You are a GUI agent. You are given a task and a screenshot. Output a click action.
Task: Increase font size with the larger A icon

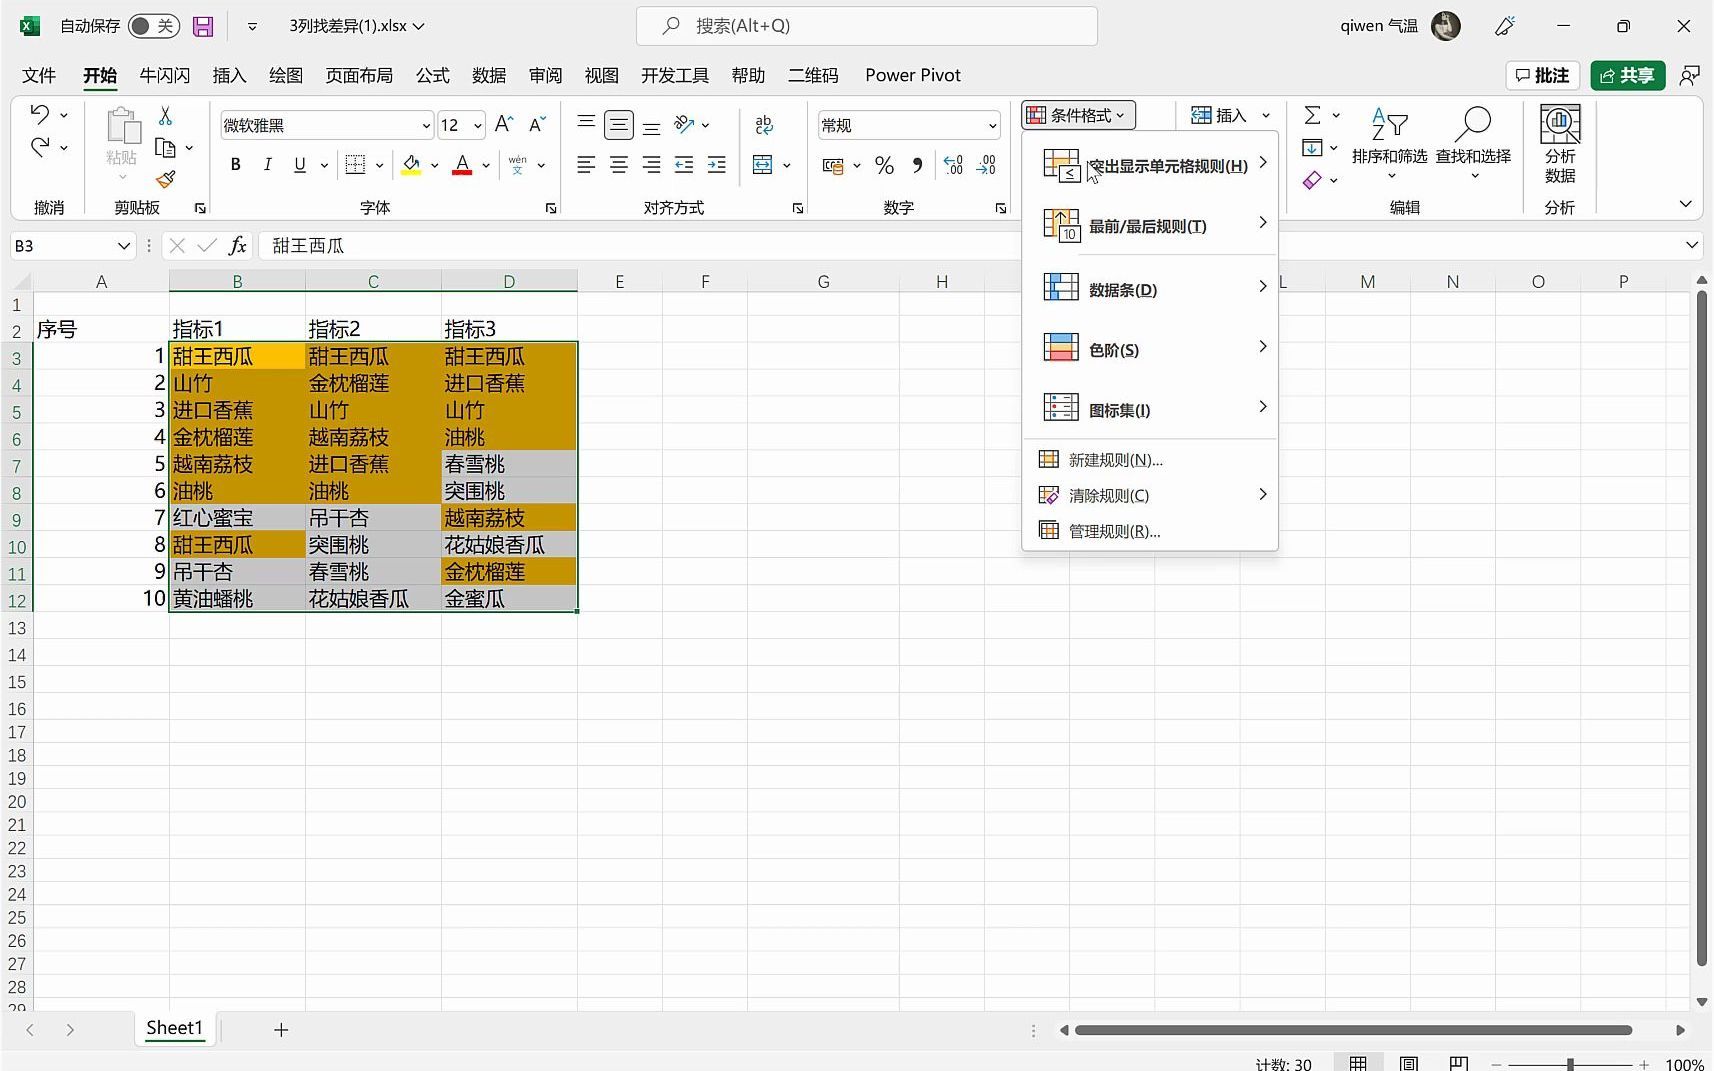(x=504, y=124)
